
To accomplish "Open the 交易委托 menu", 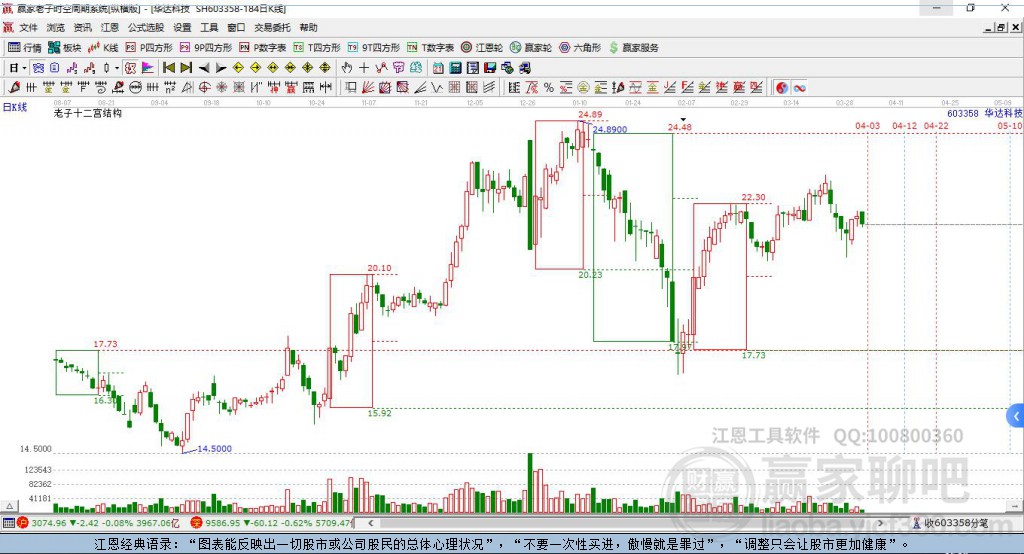I will [272, 27].
